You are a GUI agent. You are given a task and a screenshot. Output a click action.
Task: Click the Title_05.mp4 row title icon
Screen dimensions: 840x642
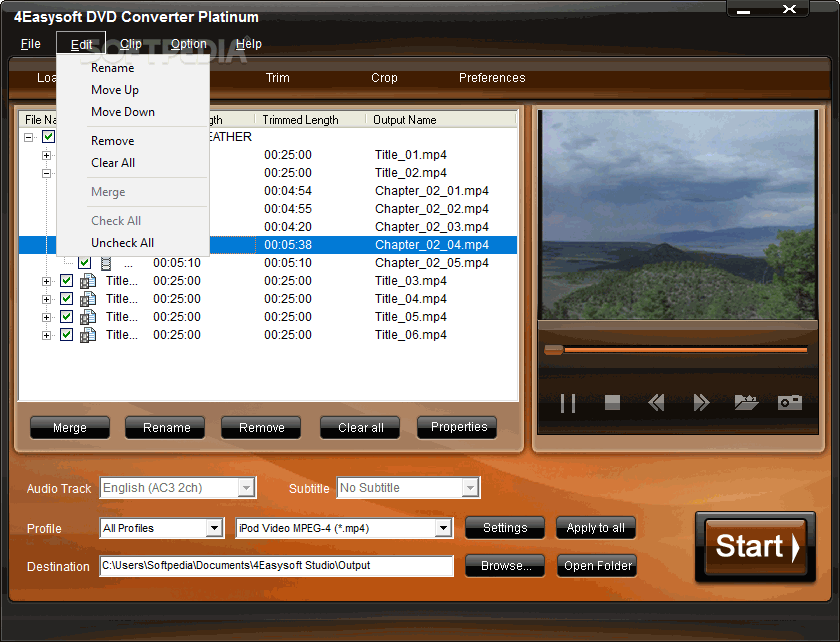click(88, 317)
